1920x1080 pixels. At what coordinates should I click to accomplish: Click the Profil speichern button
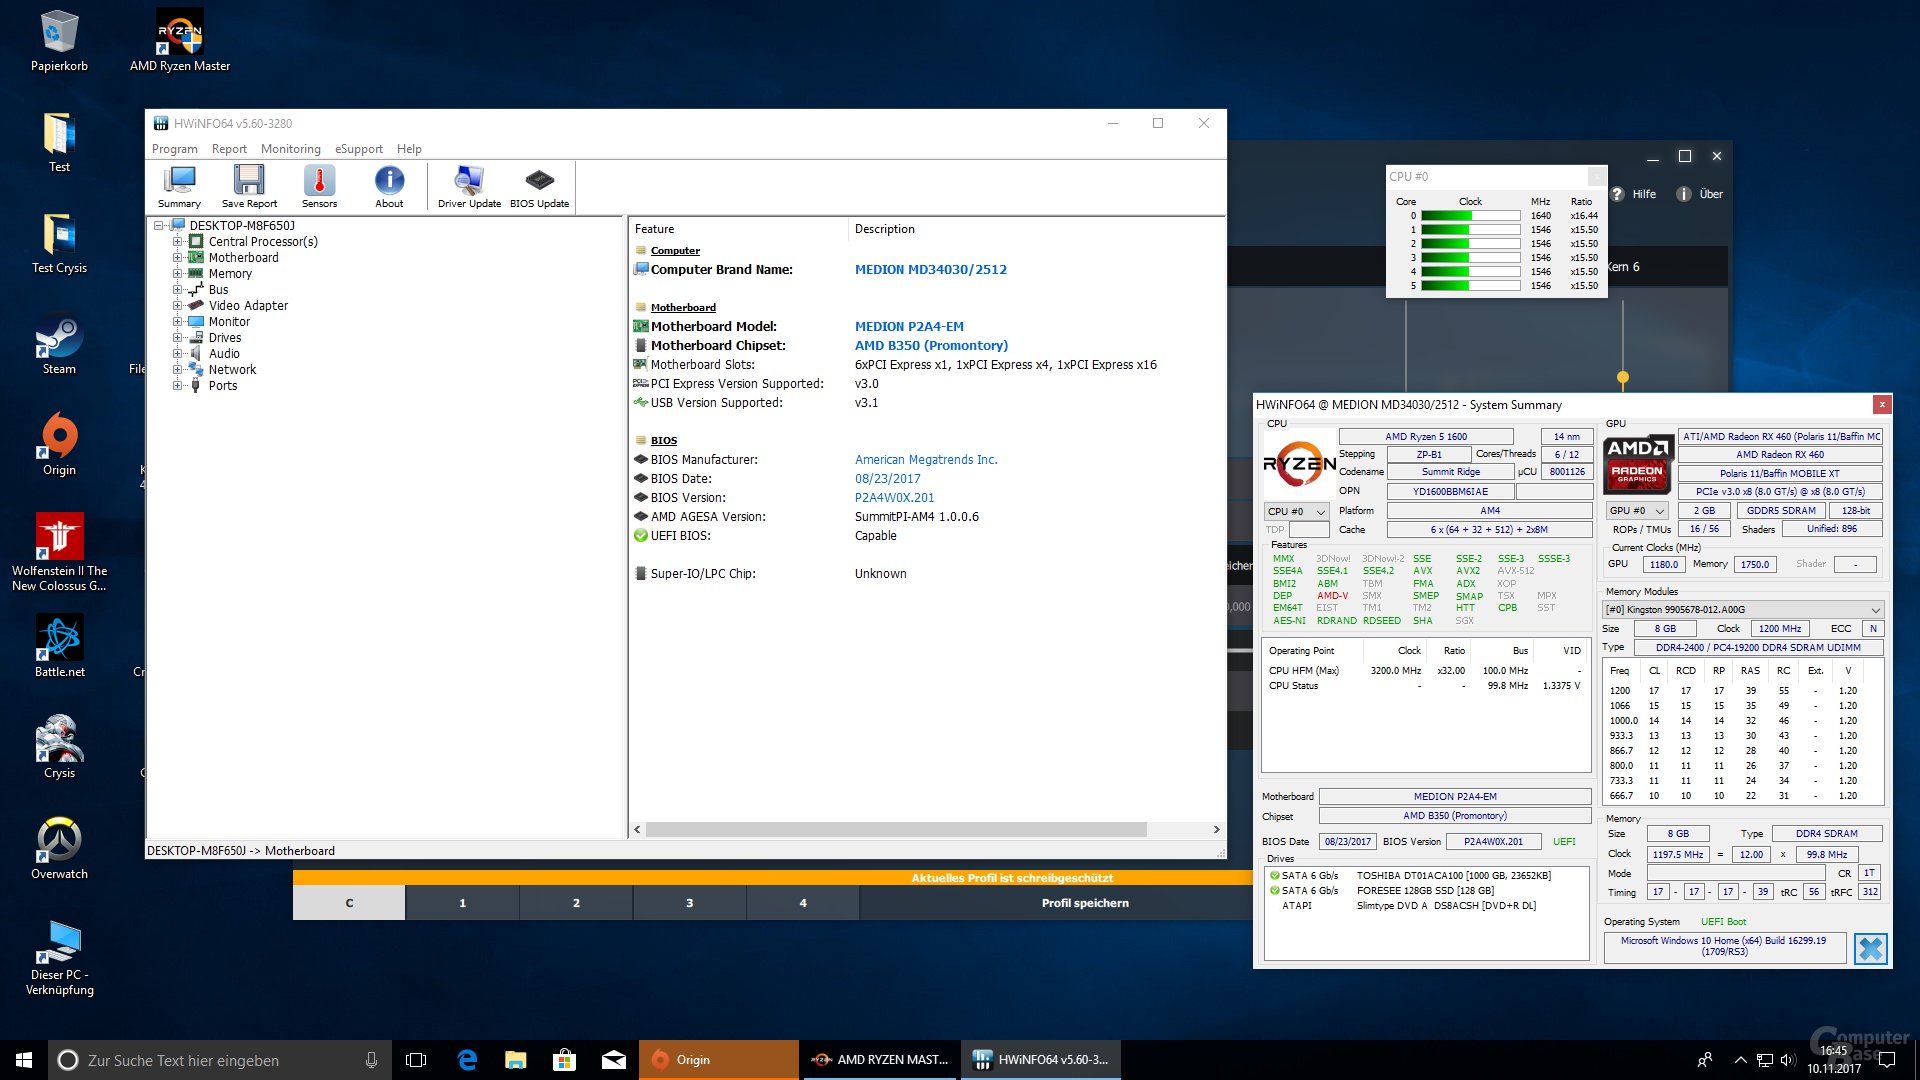[1085, 903]
